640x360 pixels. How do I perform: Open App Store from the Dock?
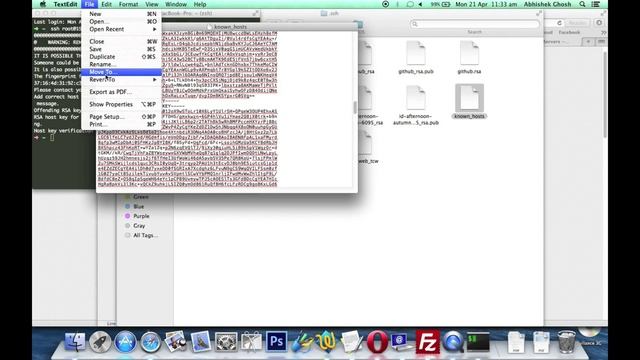coord(125,342)
